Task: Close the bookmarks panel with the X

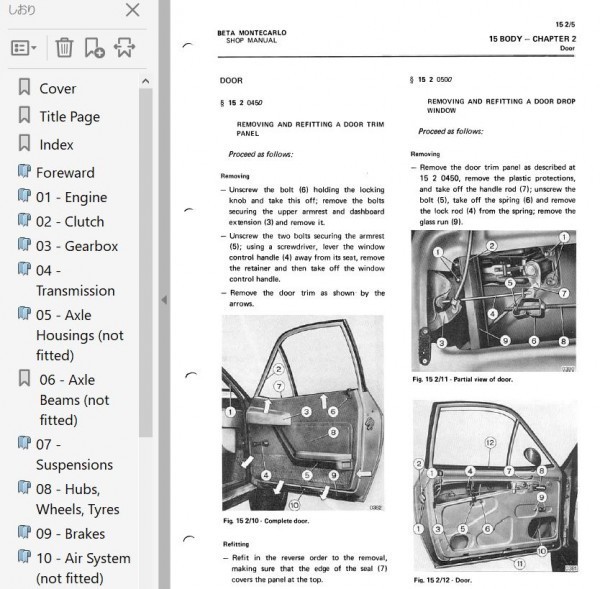Action: point(132,10)
